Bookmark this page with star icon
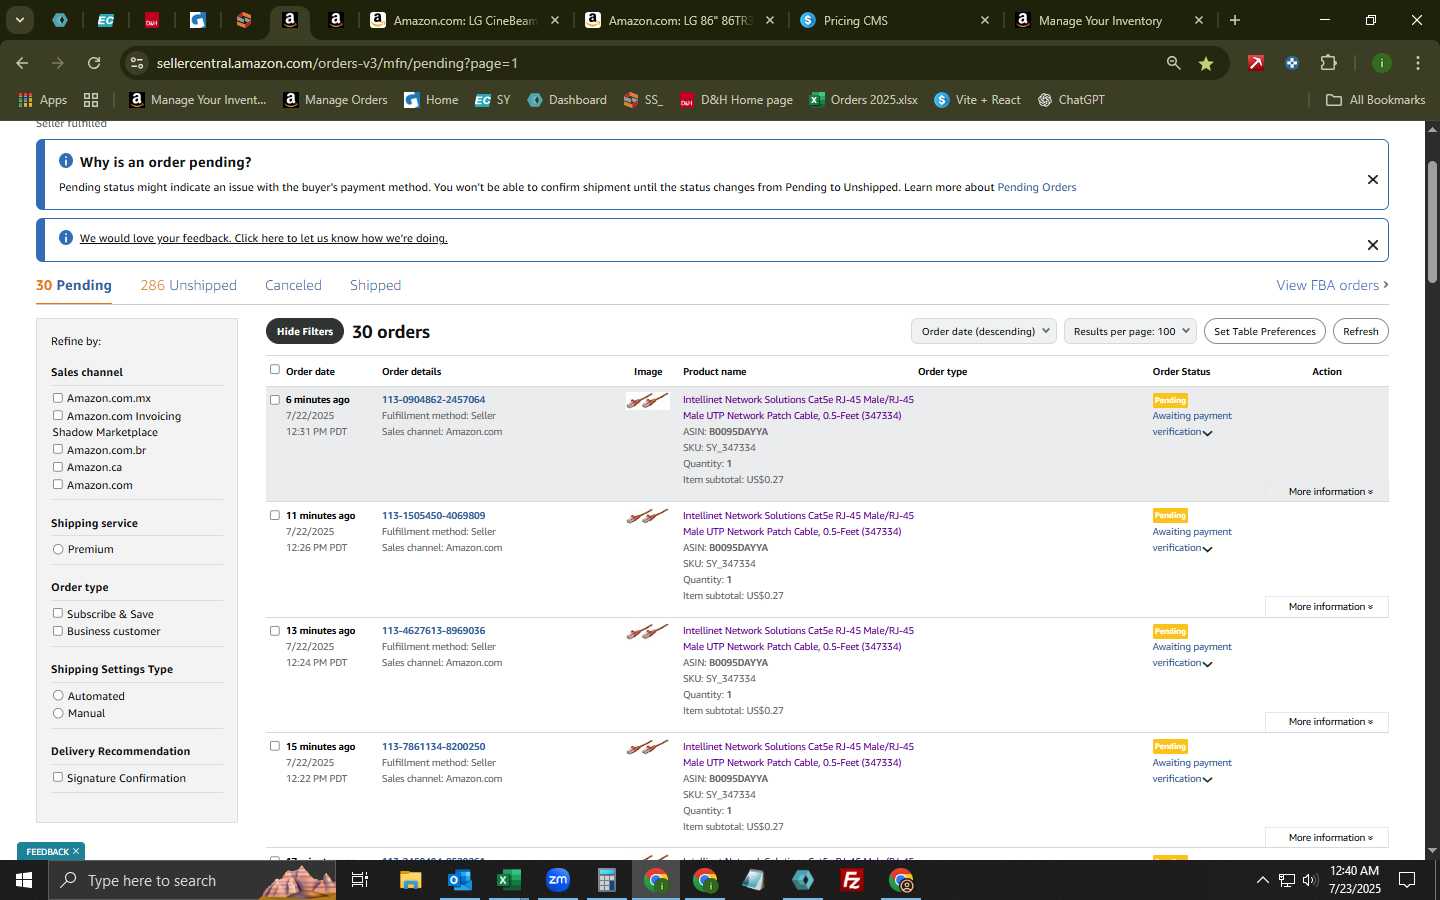Screen dimensions: 1440x900 pyautogui.click(x=1206, y=63)
